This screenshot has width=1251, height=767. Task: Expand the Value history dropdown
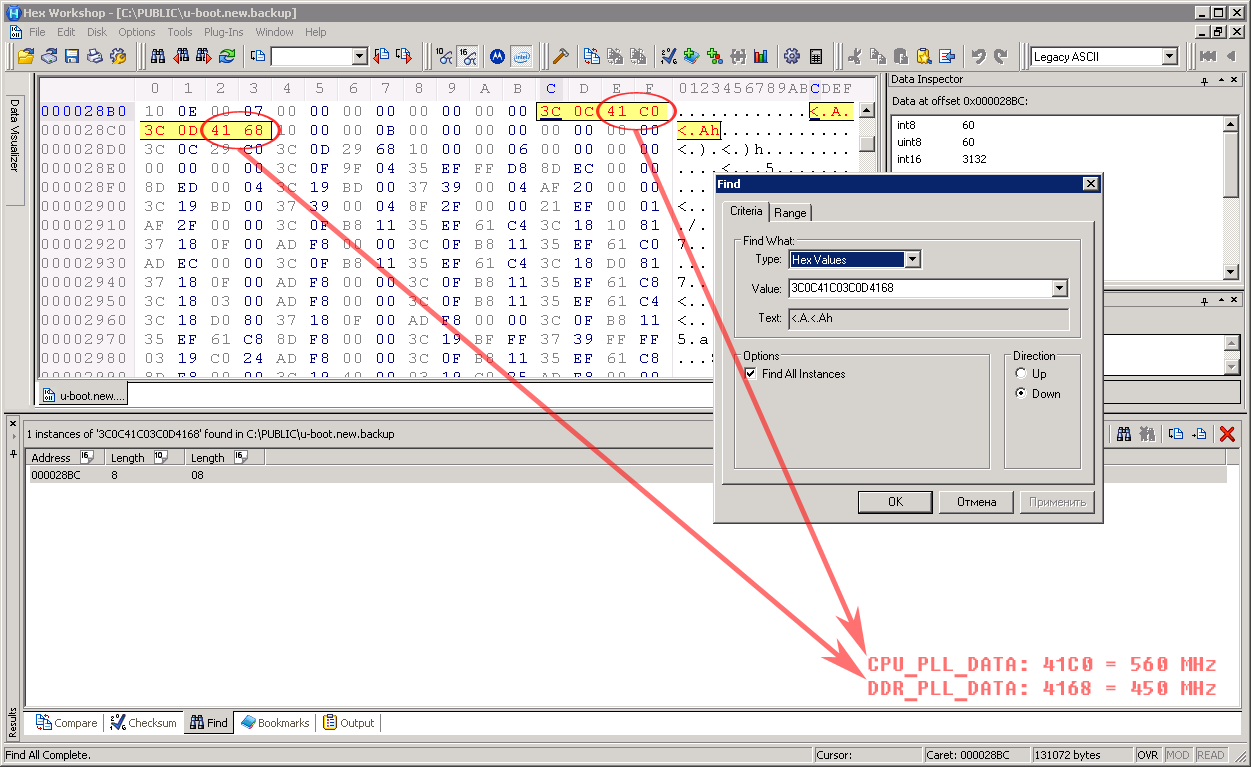pos(1059,289)
